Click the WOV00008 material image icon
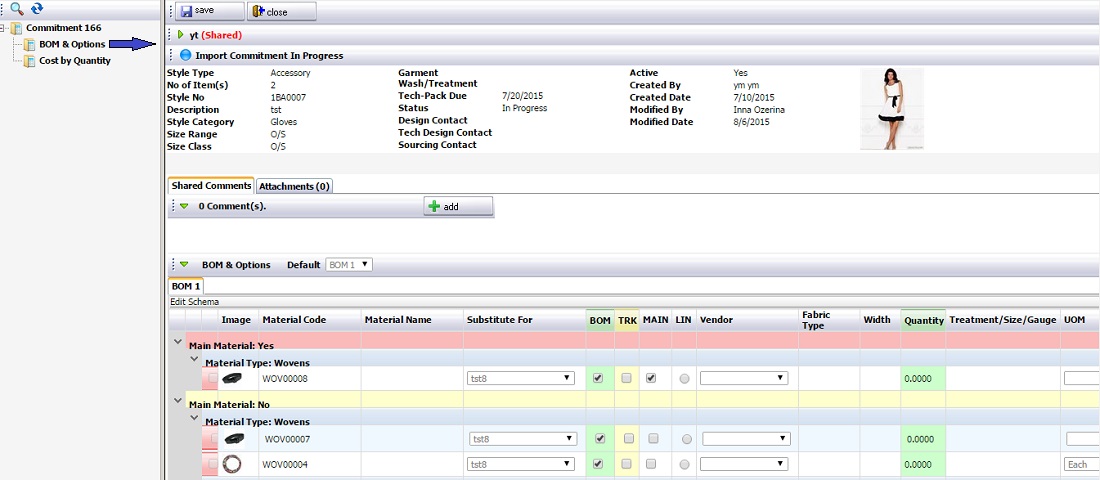The width and height of the screenshot is (1100, 480). [232, 379]
